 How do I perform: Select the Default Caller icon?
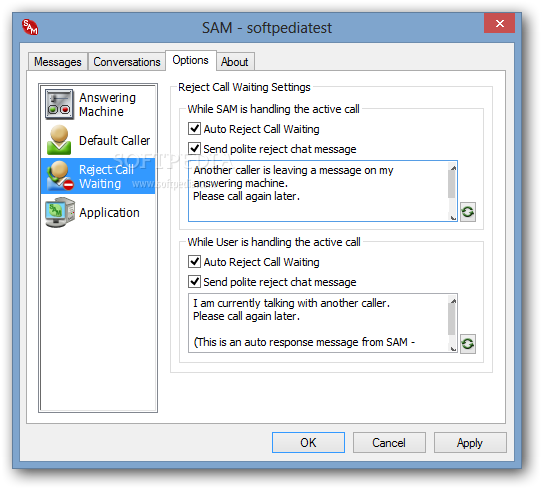(x=59, y=140)
